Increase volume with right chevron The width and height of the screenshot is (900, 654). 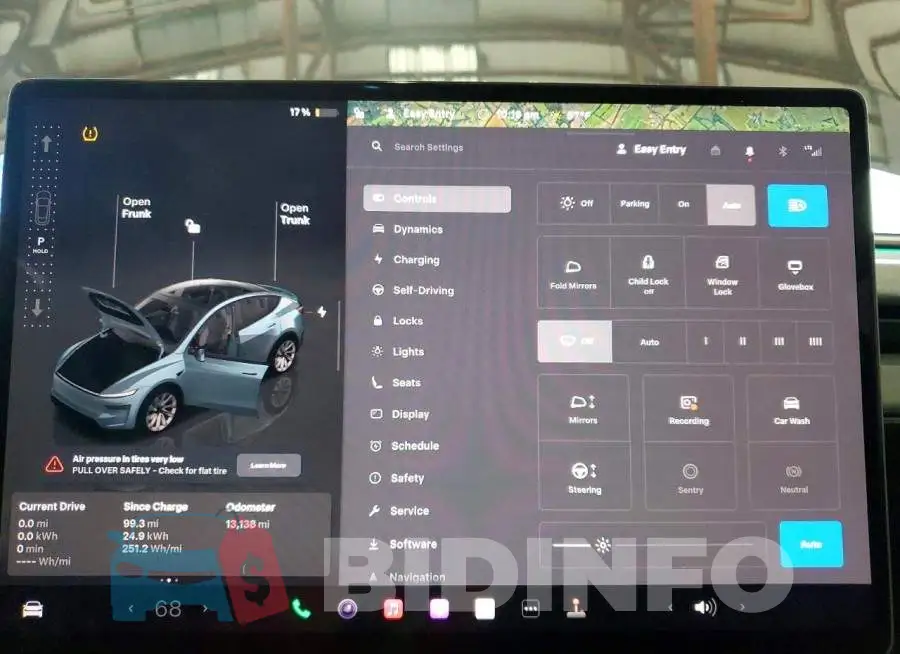pyautogui.click(x=742, y=606)
